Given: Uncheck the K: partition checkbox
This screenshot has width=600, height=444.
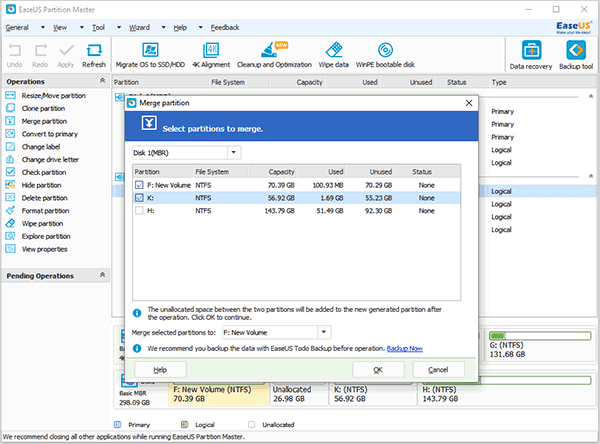Looking at the screenshot, I should [139, 198].
